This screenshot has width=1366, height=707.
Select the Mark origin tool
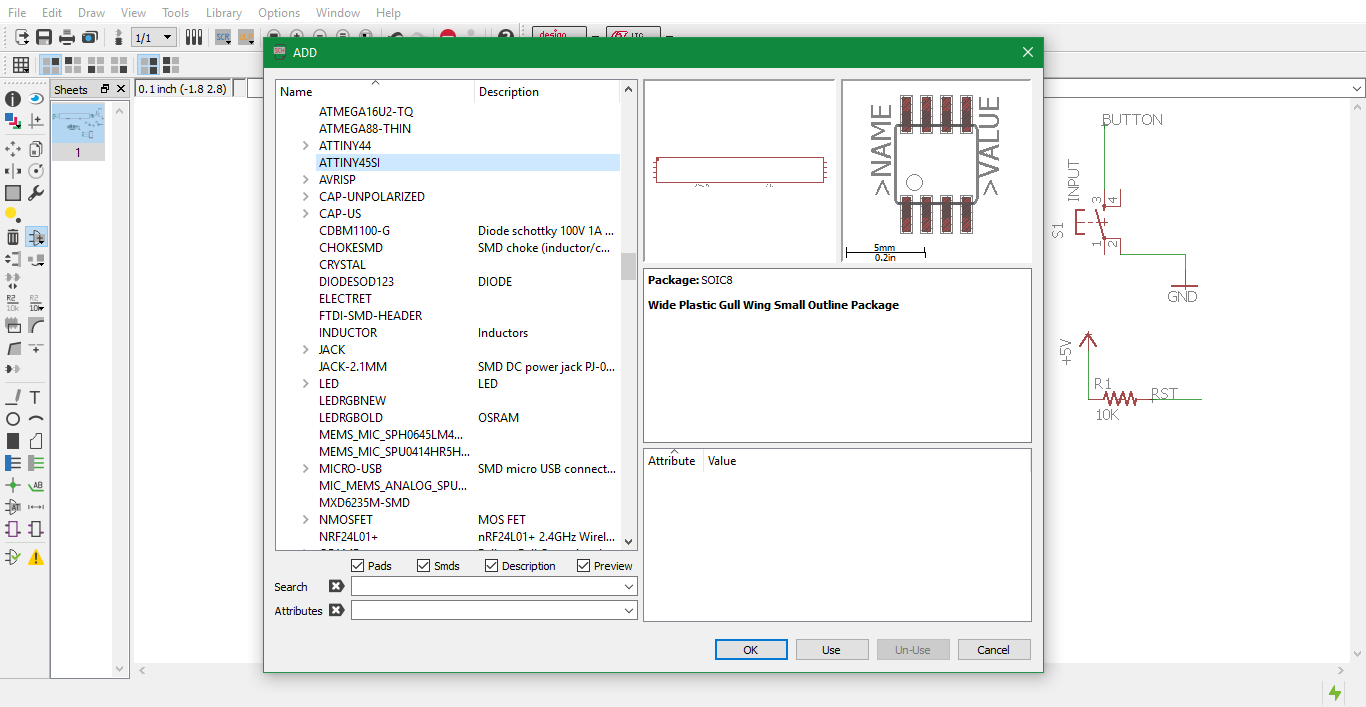pyautogui.click(x=36, y=122)
